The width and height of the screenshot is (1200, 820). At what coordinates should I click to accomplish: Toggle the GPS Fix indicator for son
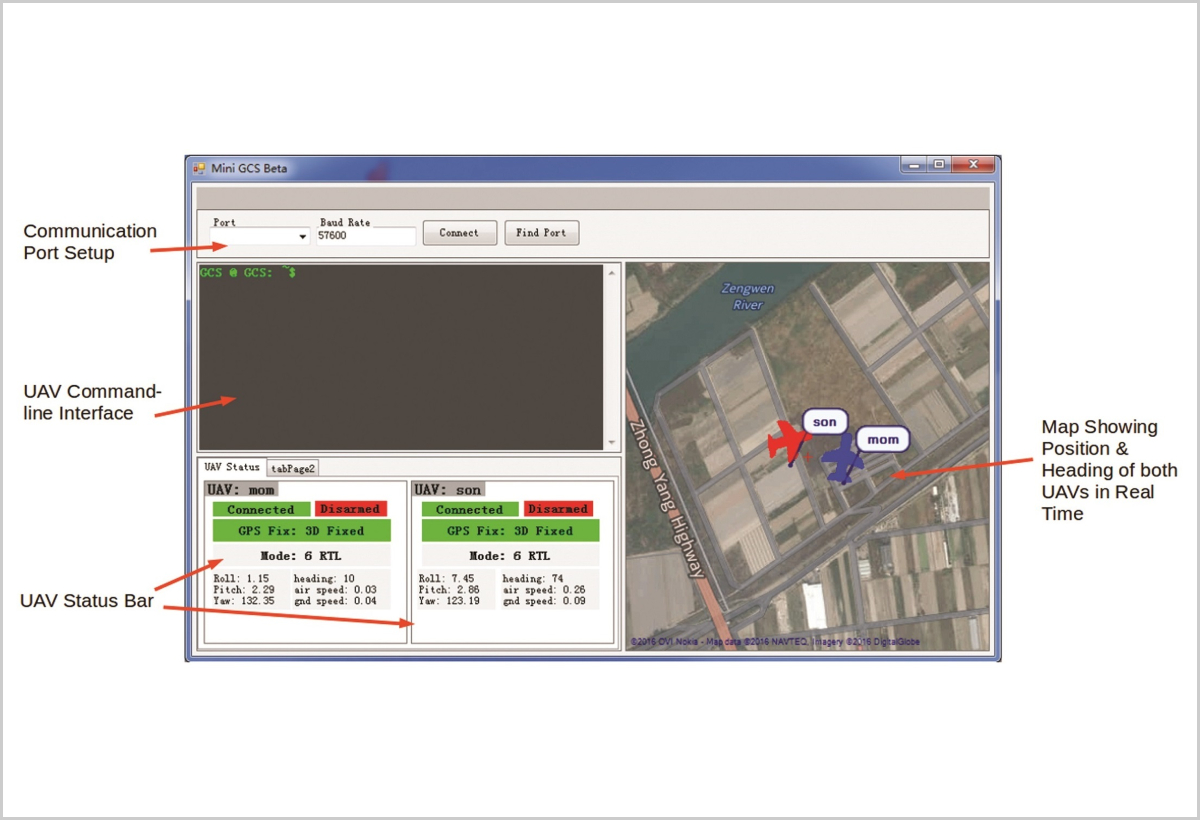(511, 531)
